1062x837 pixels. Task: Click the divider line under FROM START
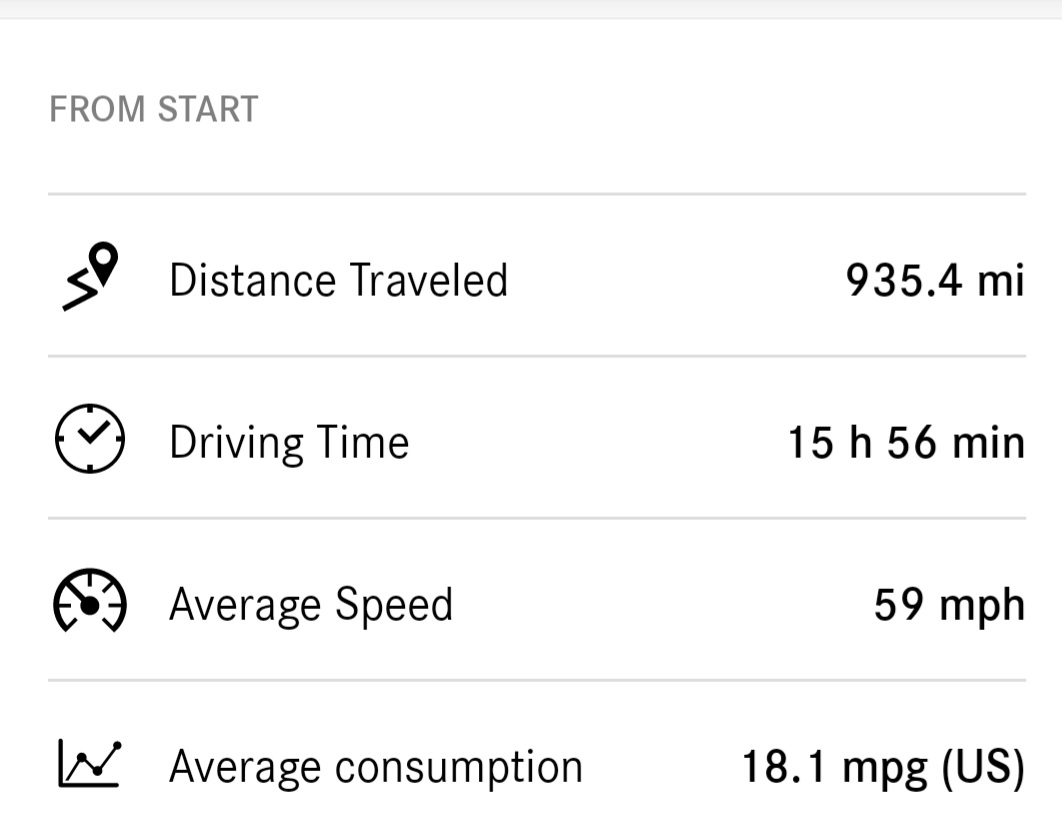point(536,194)
